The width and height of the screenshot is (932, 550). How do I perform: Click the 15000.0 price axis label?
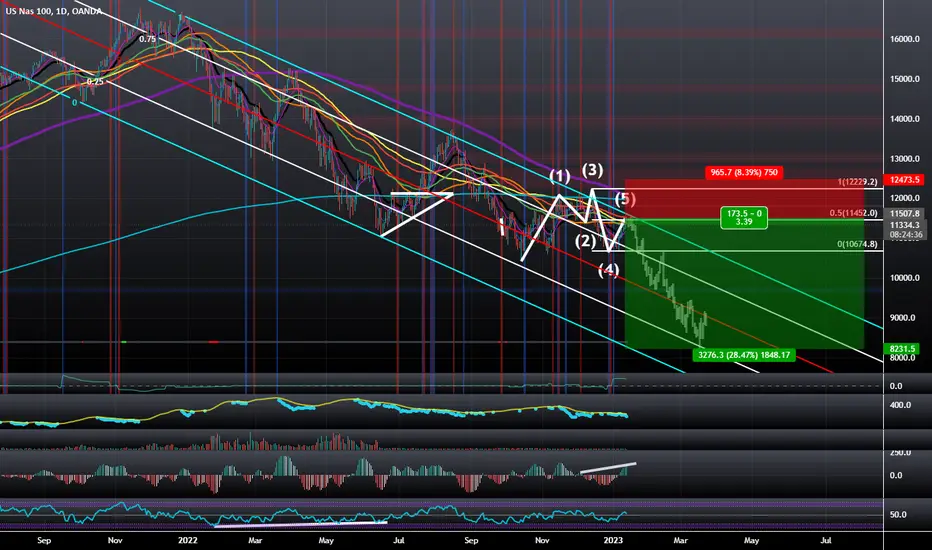pyautogui.click(x=905, y=79)
